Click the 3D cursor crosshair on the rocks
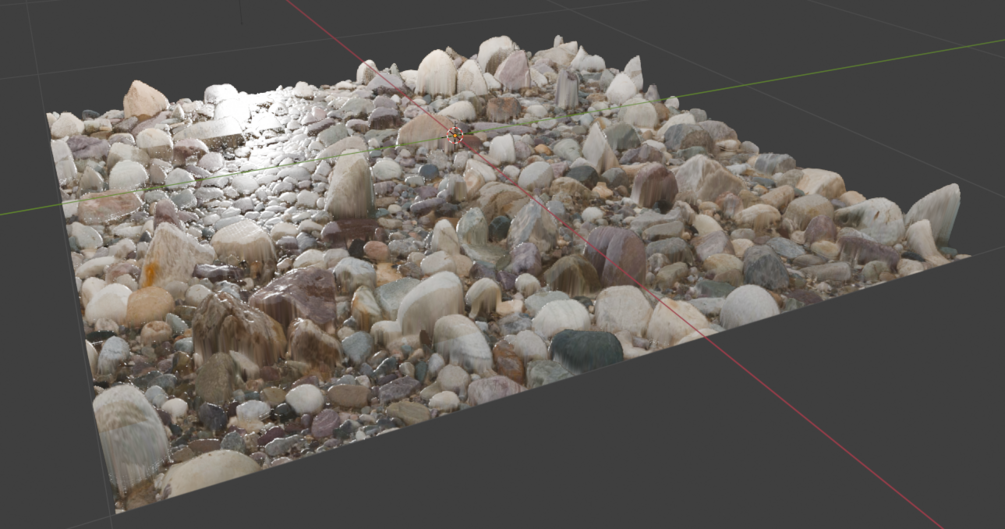Image resolution: width=1005 pixels, height=529 pixels. click(455, 135)
